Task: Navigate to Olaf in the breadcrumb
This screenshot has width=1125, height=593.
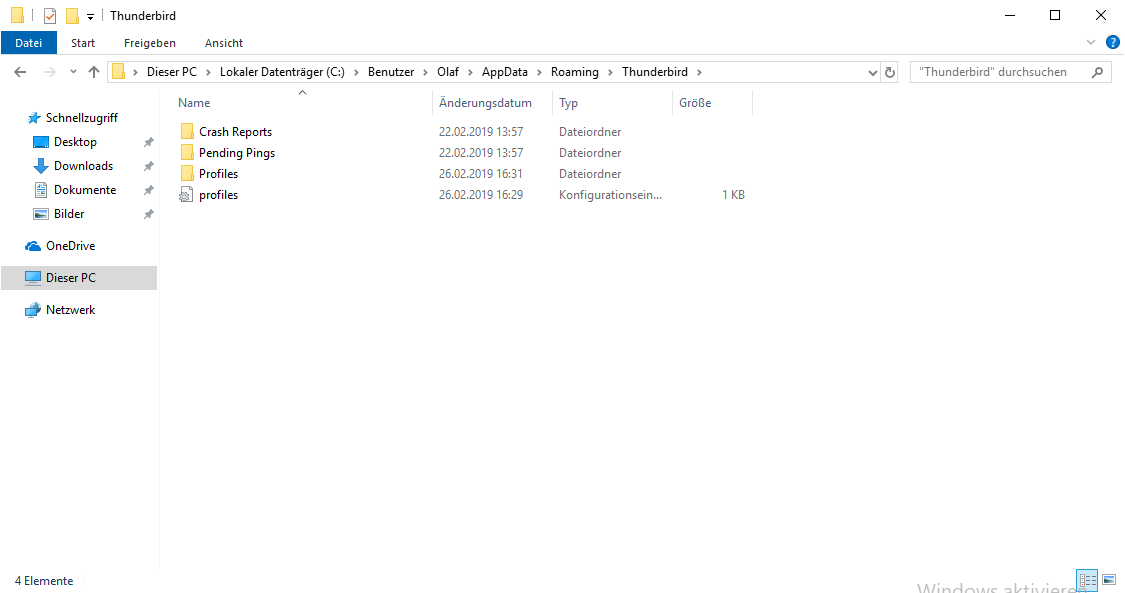Action: 448,72
